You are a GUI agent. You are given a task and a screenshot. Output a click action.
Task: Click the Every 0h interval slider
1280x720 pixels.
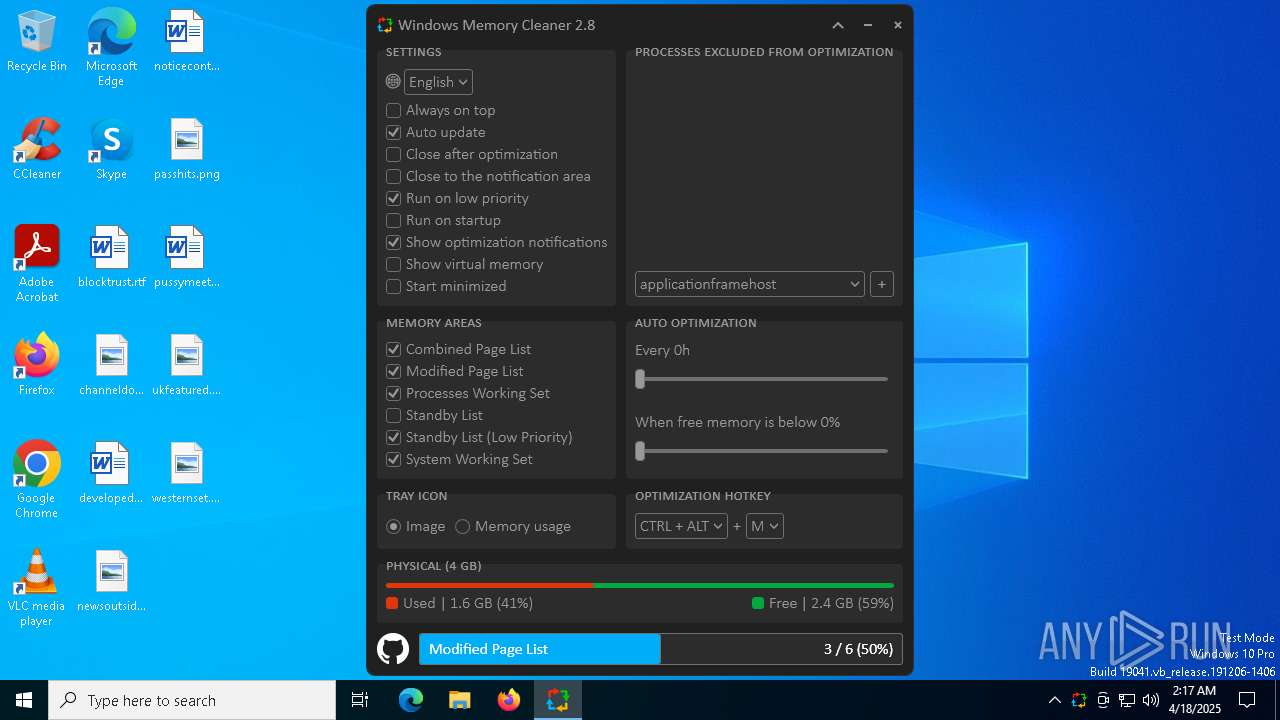(761, 379)
